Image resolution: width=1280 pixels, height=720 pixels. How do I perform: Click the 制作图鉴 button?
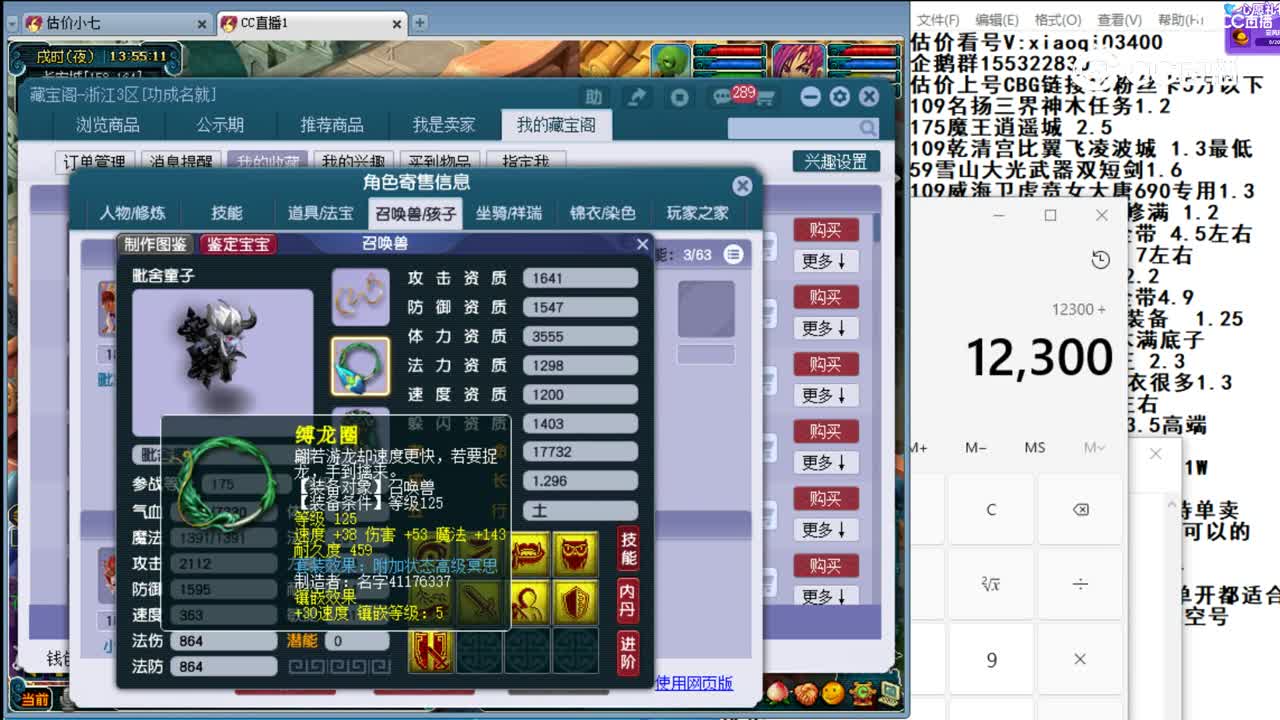tap(156, 244)
